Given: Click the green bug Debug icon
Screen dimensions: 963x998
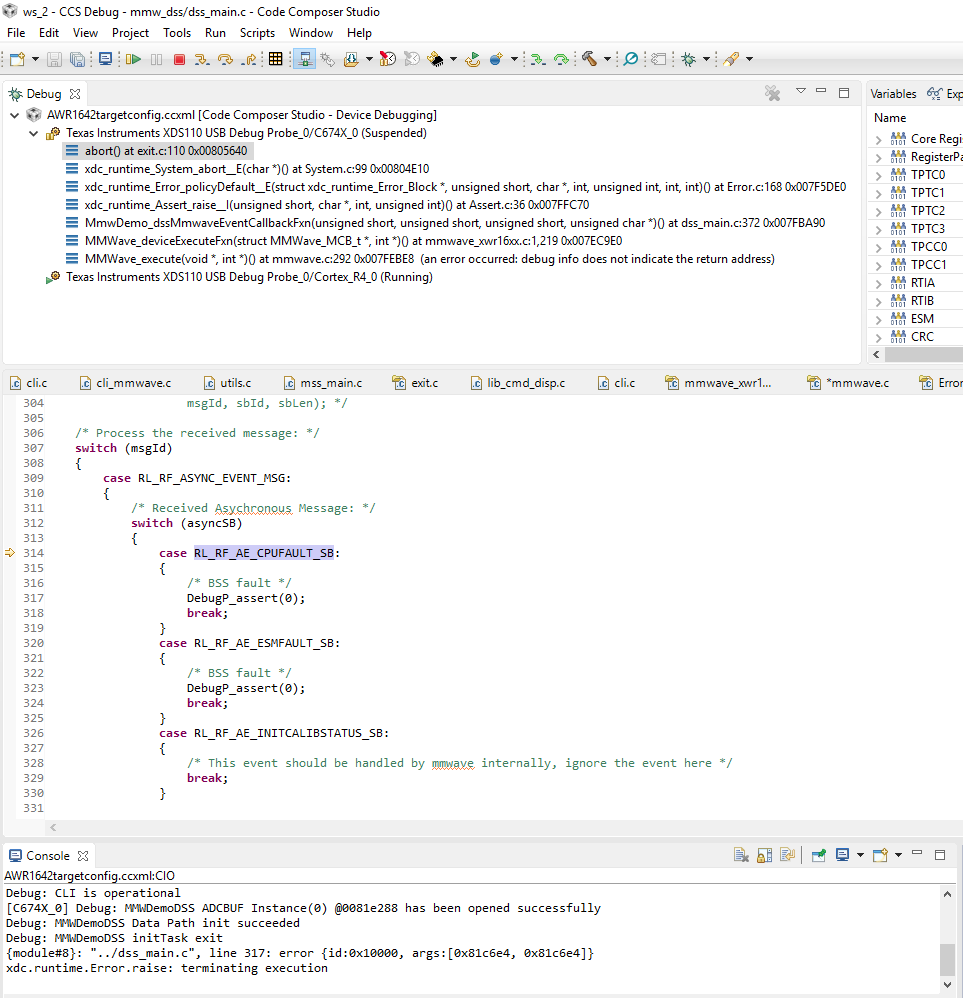Looking at the screenshot, I should (x=688, y=59).
